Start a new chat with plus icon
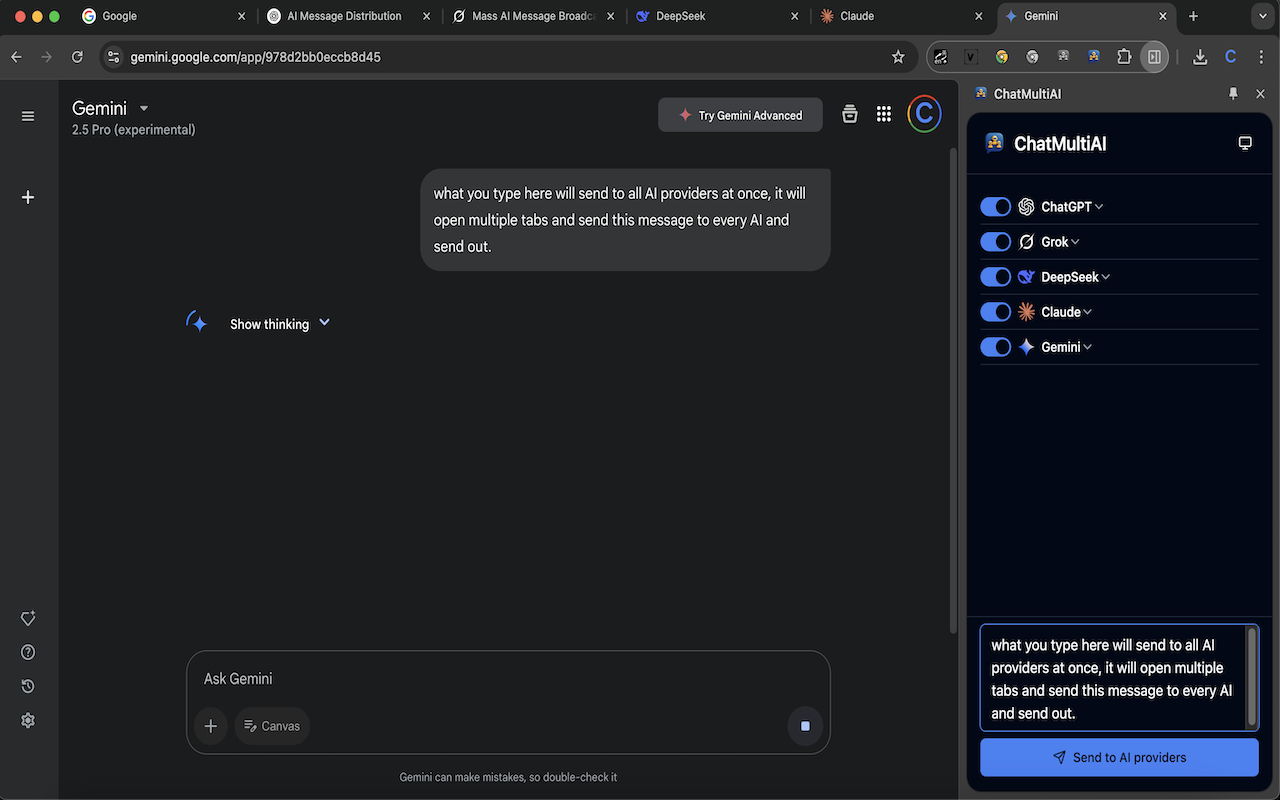The width and height of the screenshot is (1280, 800). [x=28, y=197]
